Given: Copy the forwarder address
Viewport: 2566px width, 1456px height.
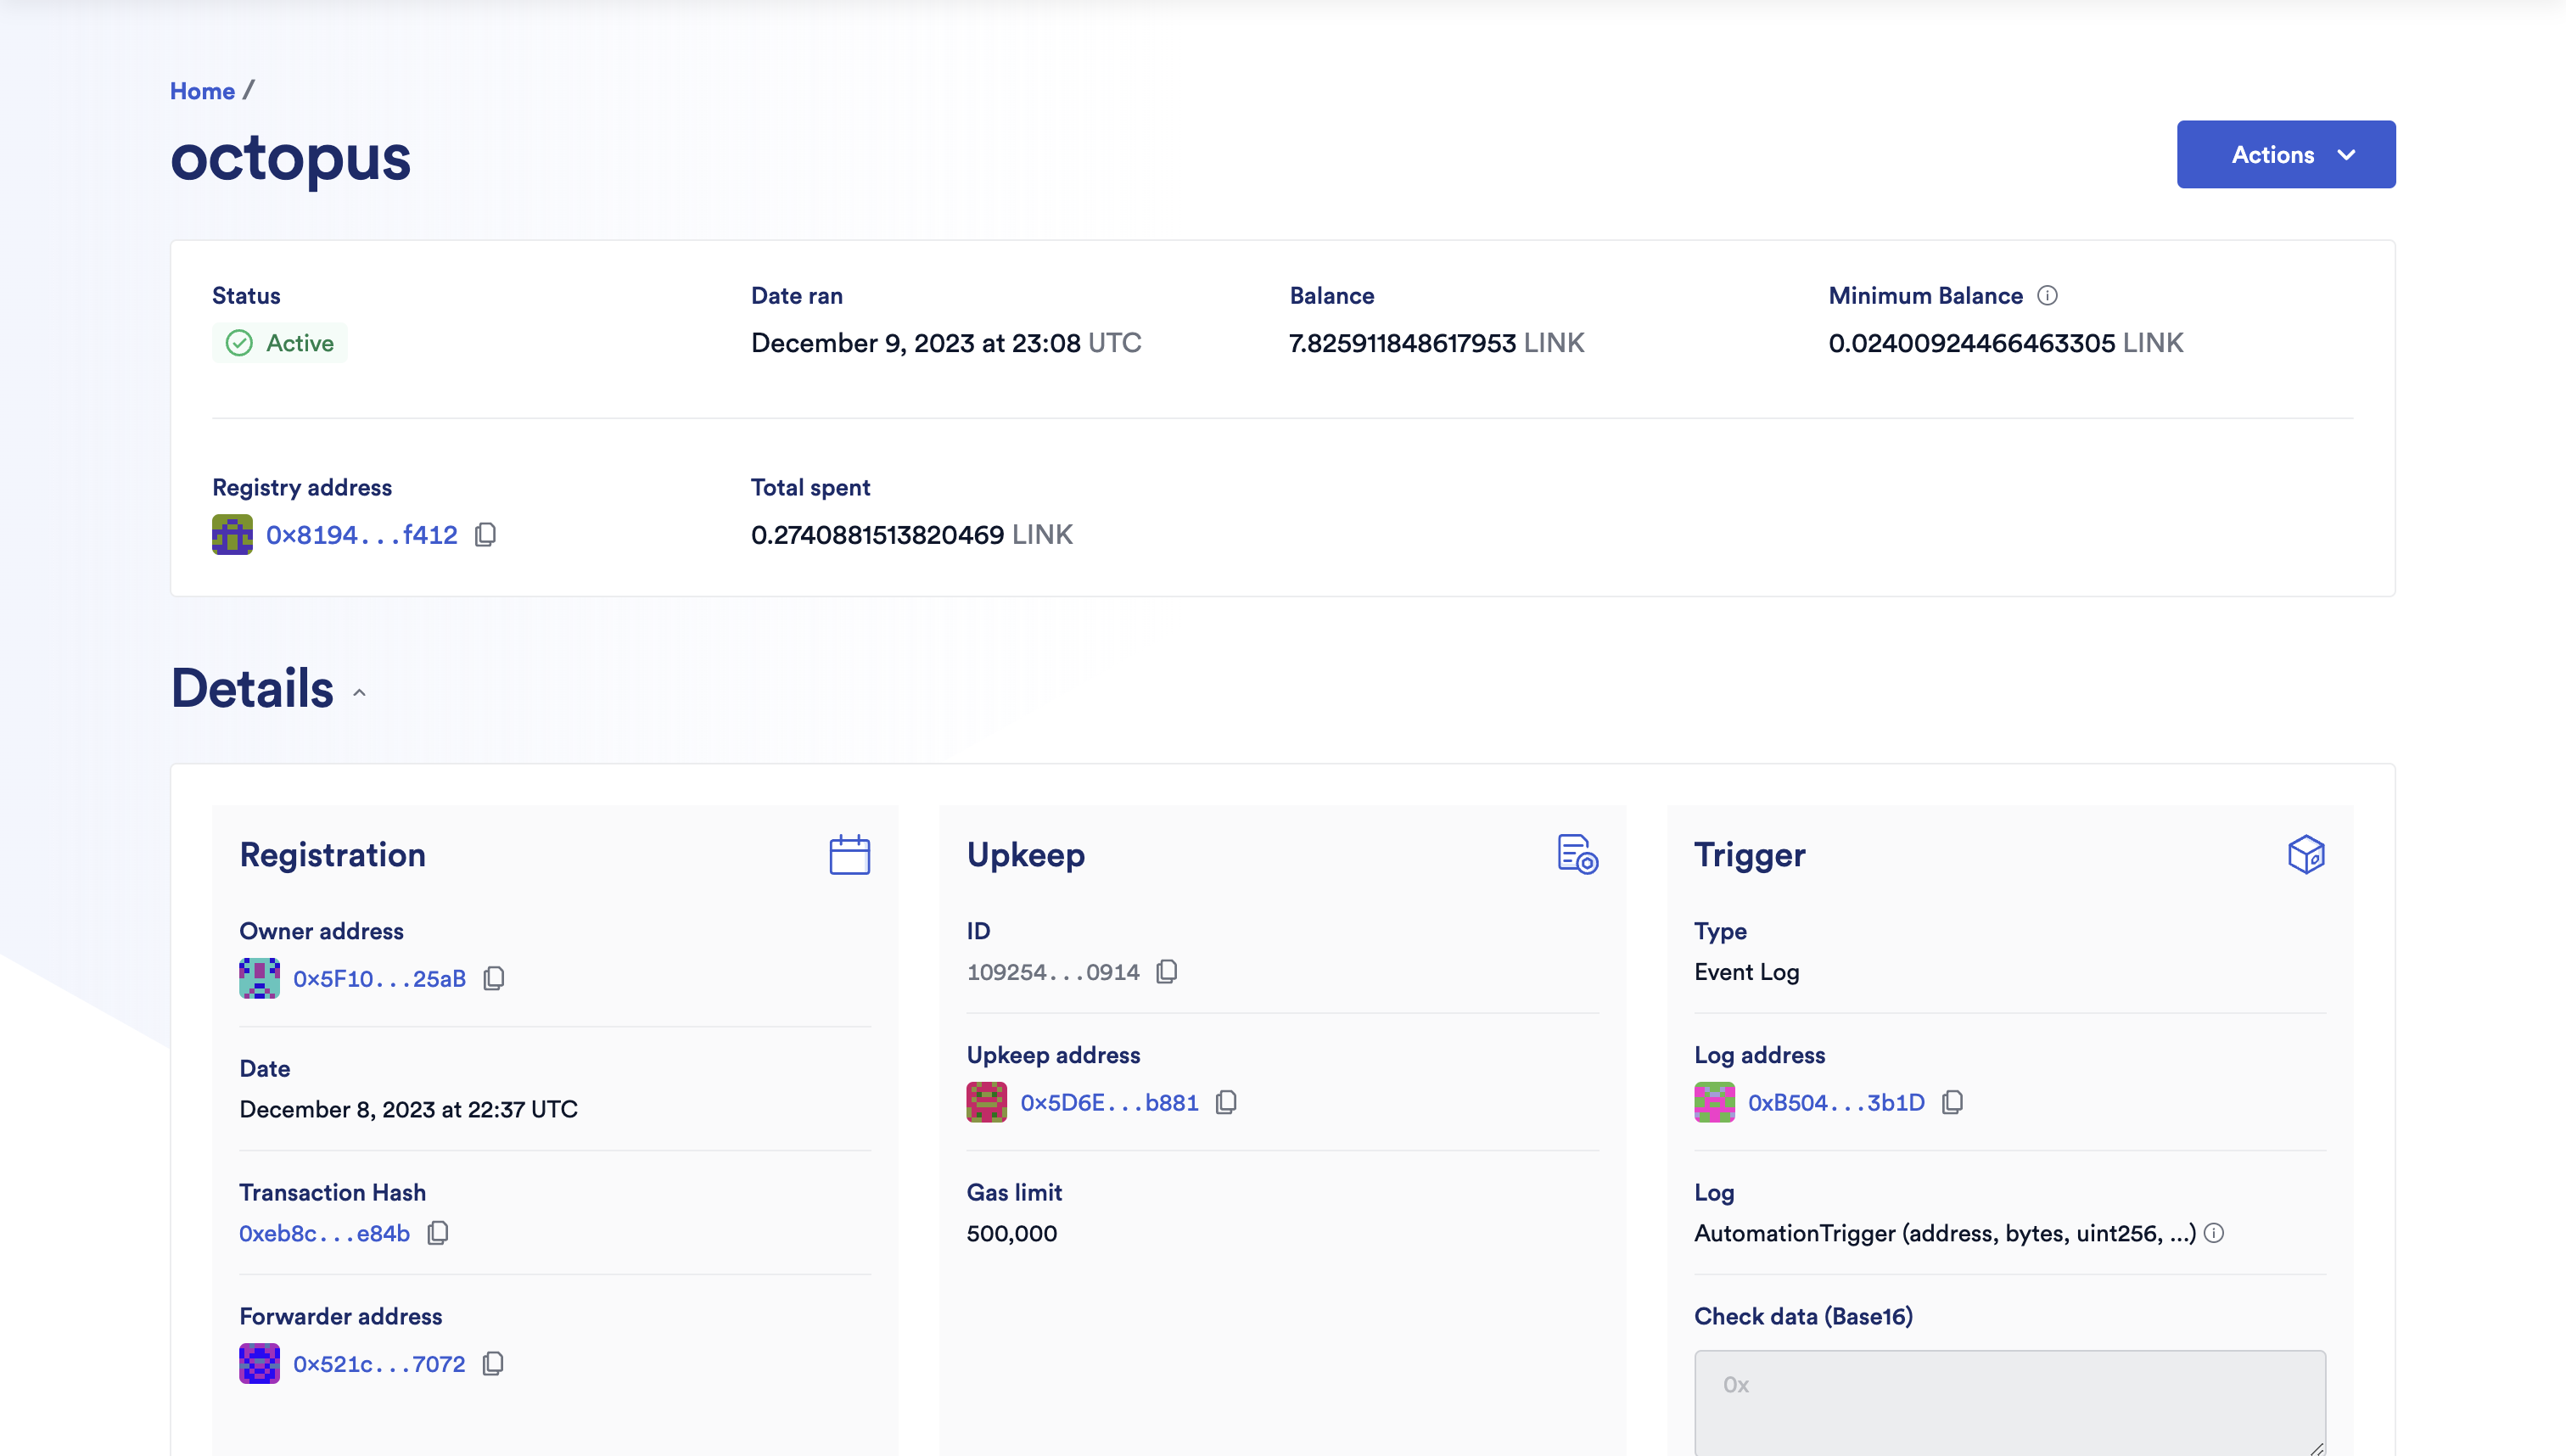Looking at the screenshot, I should click(x=493, y=1364).
